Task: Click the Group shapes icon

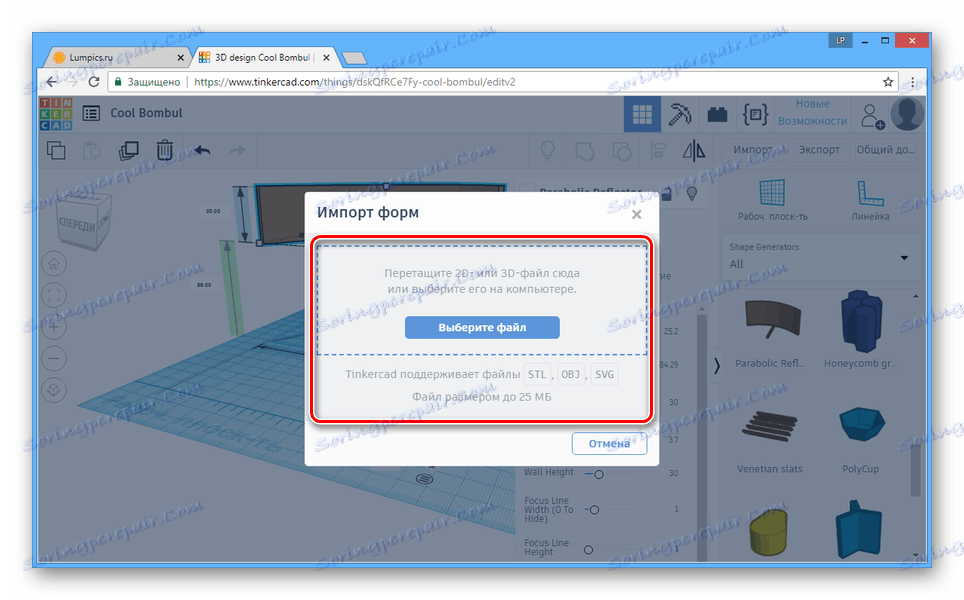Action: point(585,151)
